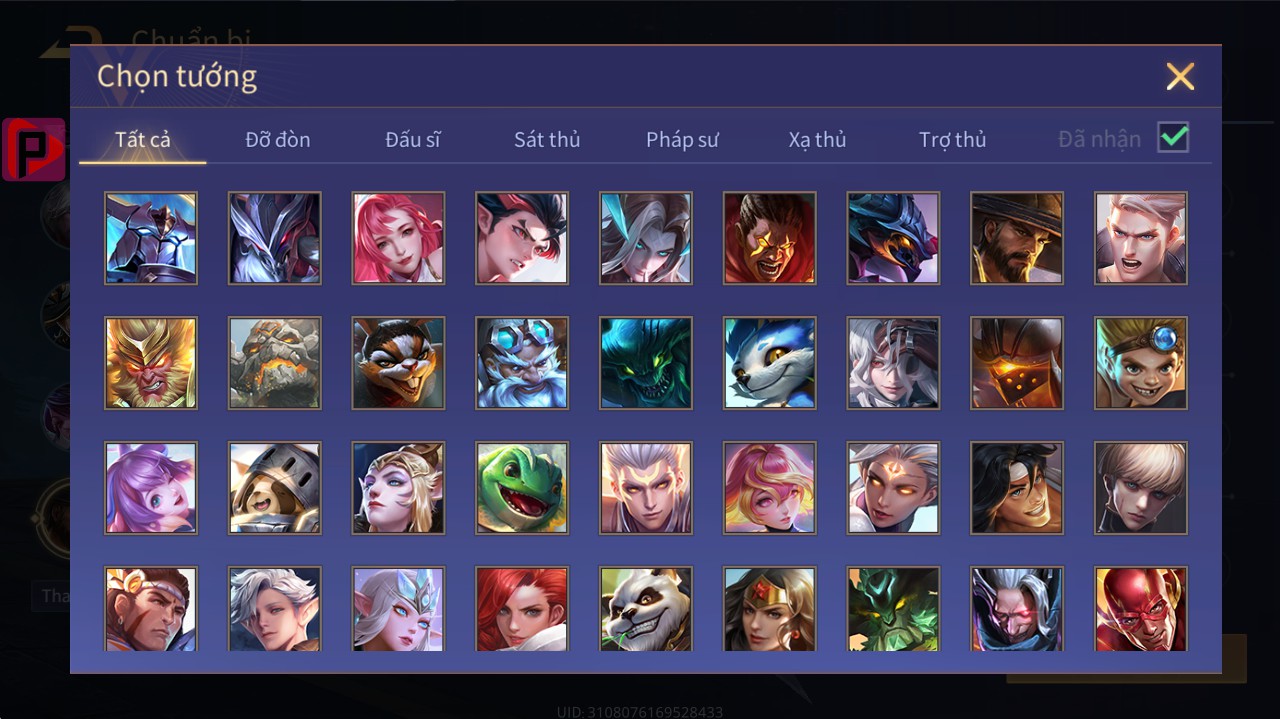Screen dimensions: 1280x719
Task: Pick the purple-haired chibi girl hero
Action: [151, 488]
